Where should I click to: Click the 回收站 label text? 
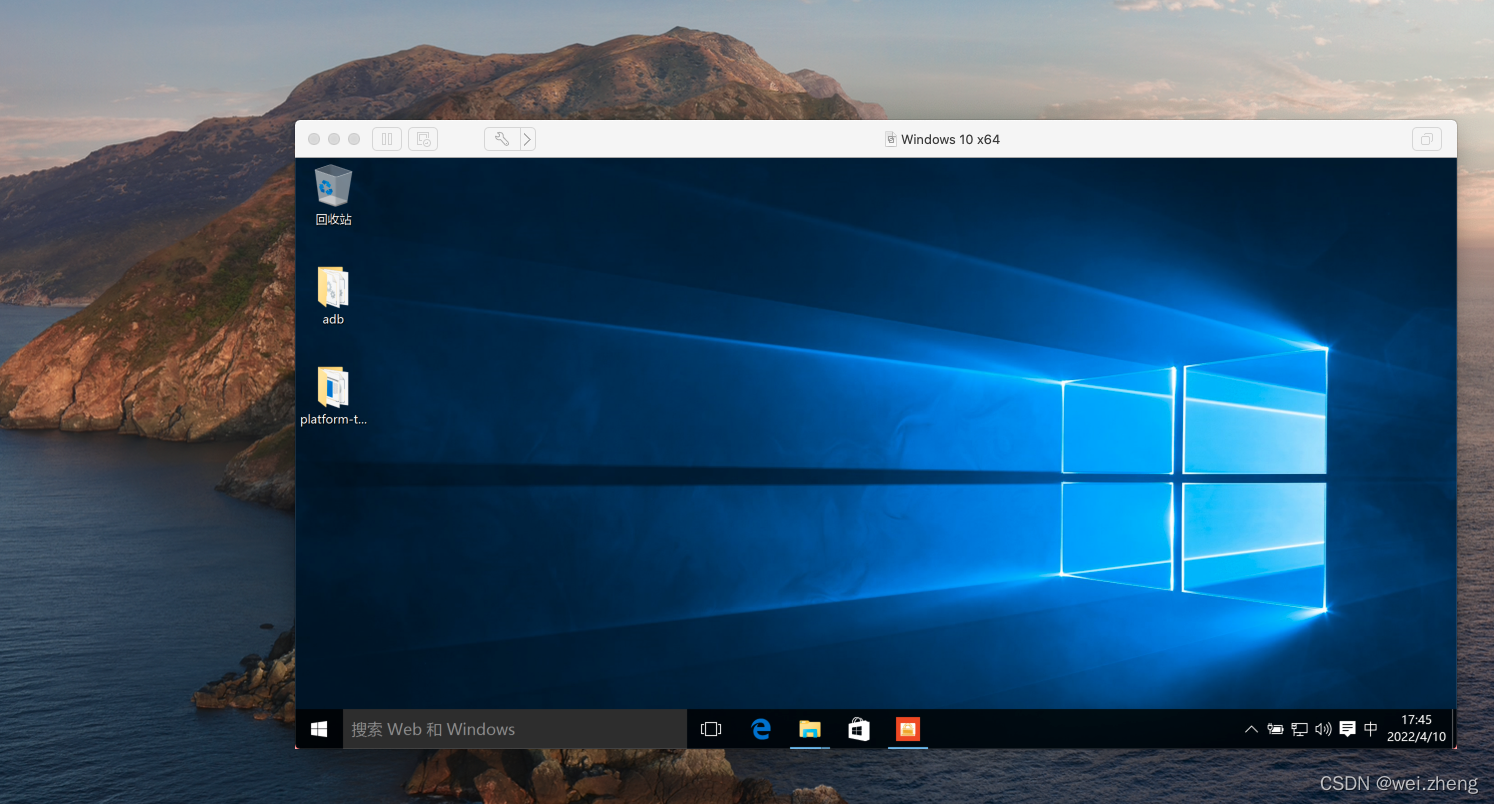point(333,219)
